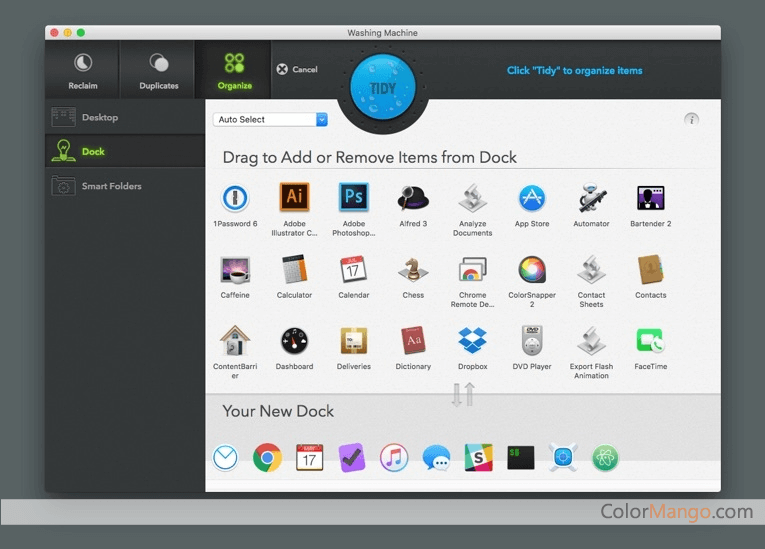Viewport: 765px width, 549px height.
Task: Click the iTunes icon in new dock
Action: (x=394, y=458)
